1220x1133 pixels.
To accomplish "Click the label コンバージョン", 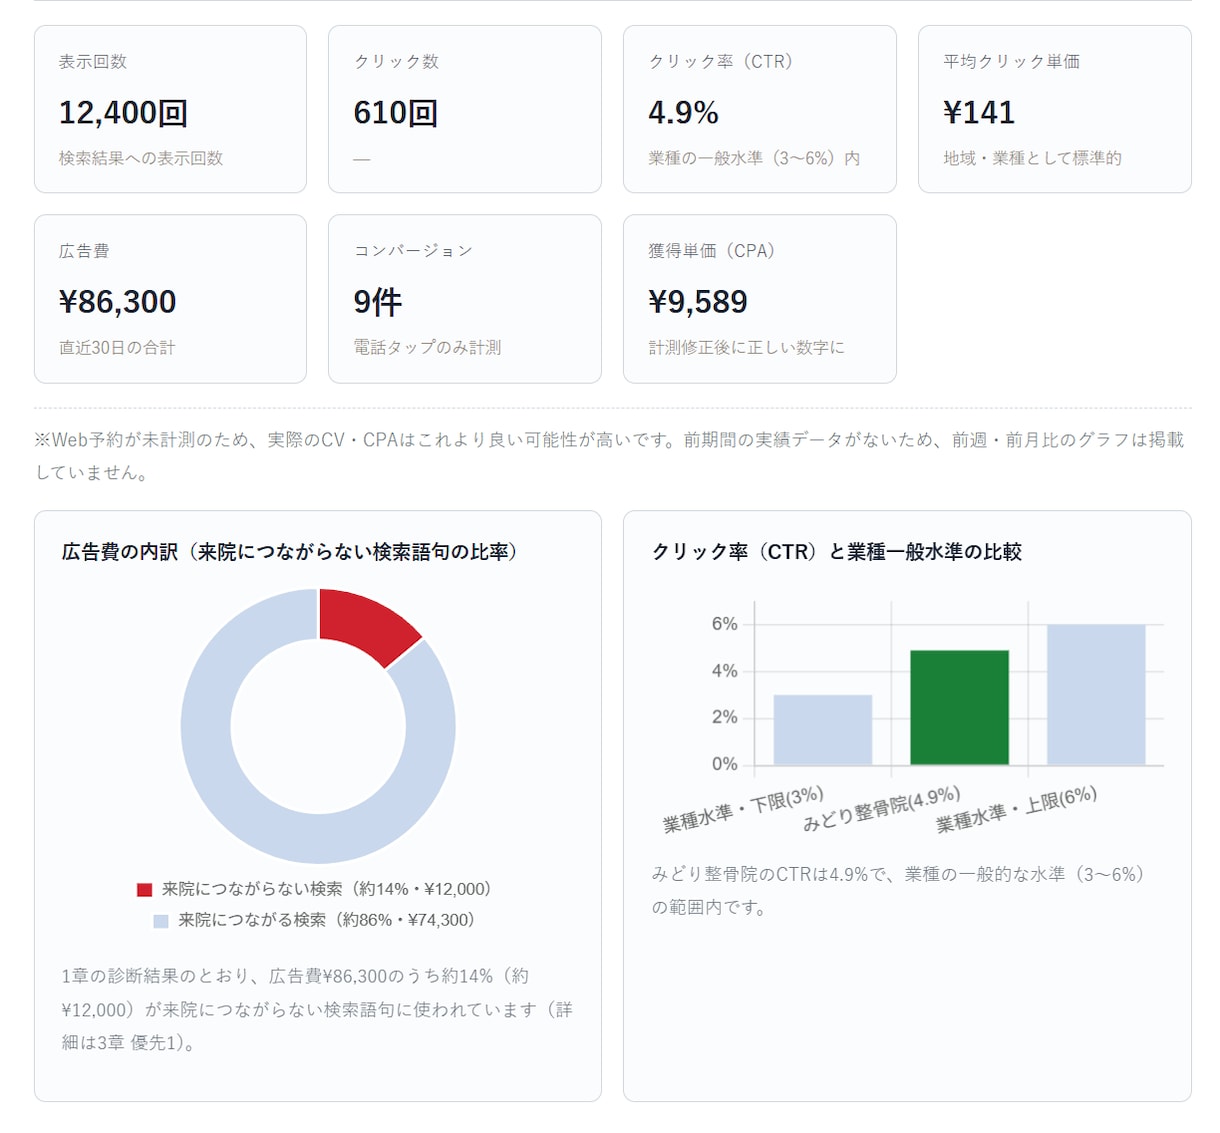I will [x=413, y=251].
